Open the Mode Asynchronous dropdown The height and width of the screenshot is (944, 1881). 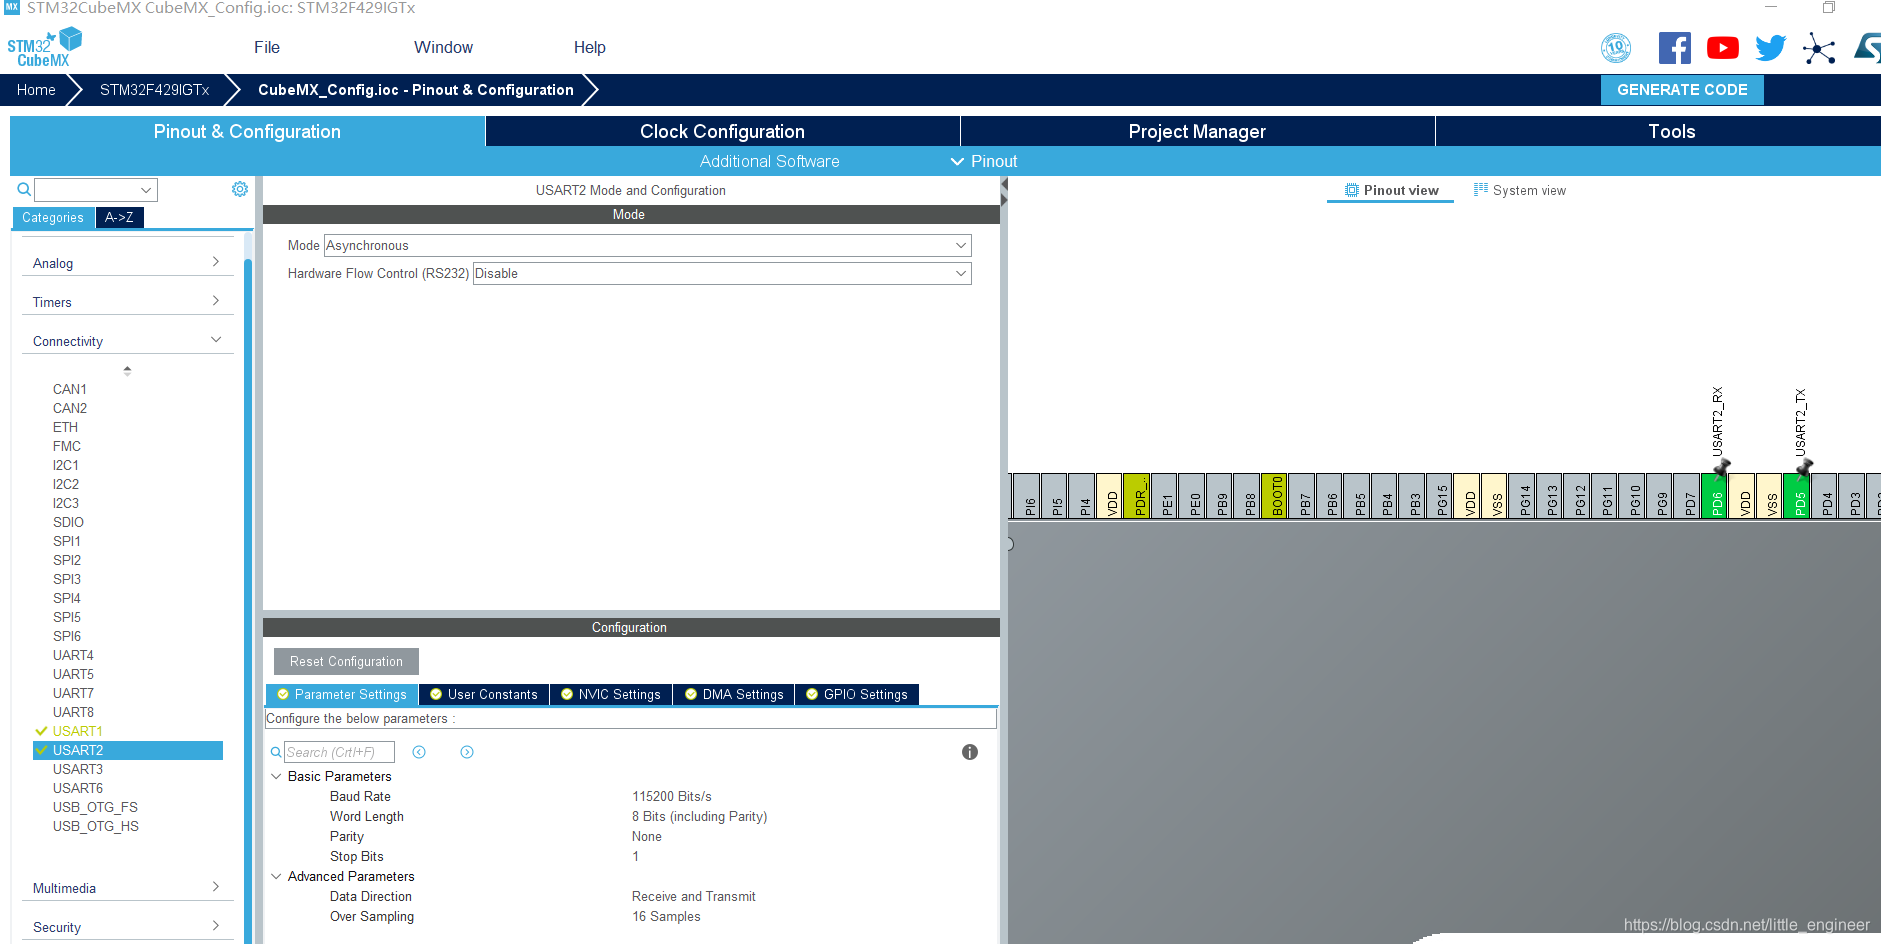coord(648,245)
